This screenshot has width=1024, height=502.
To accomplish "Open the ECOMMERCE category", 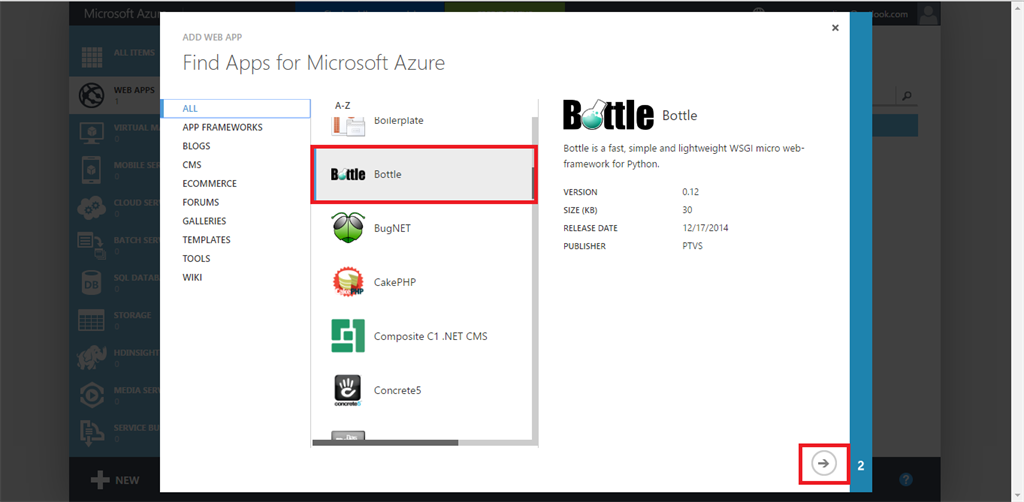I will point(210,184).
